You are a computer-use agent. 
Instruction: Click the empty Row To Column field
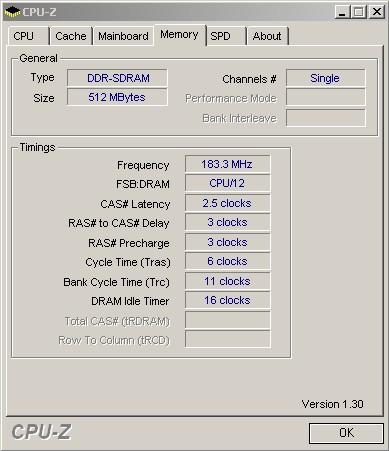[228, 339]
